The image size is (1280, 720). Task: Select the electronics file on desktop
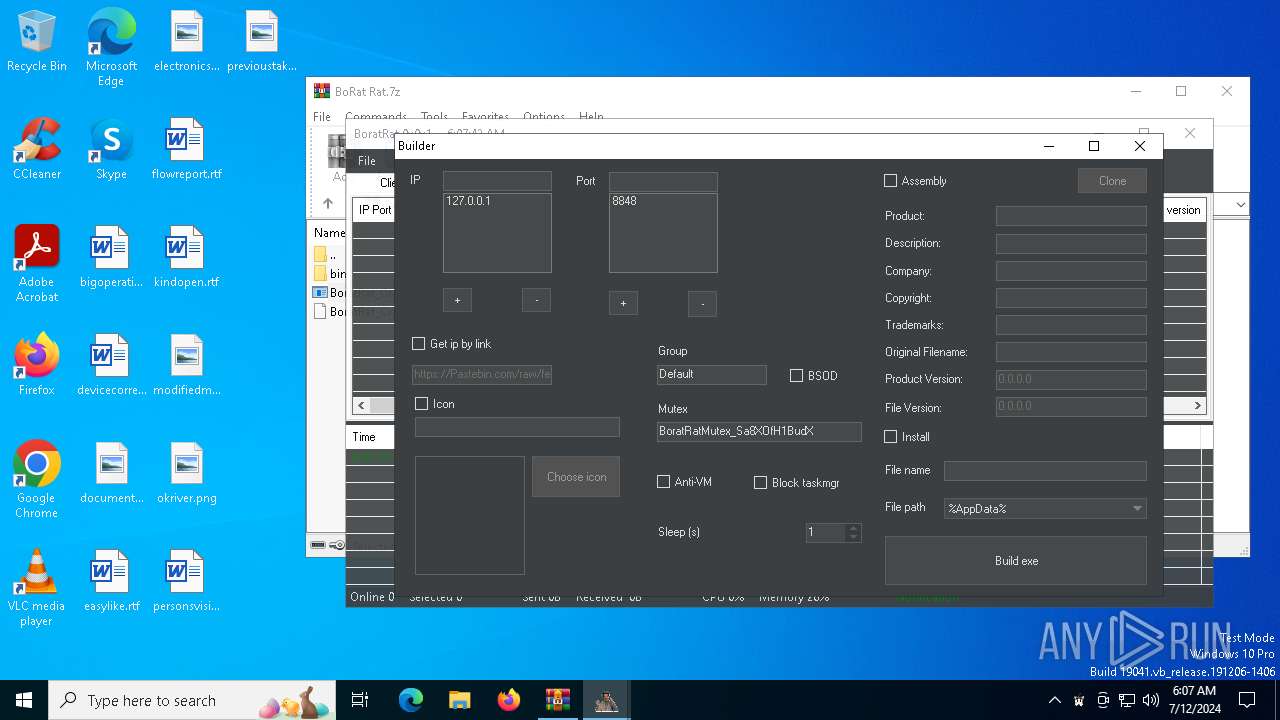[x=186, y=42]
